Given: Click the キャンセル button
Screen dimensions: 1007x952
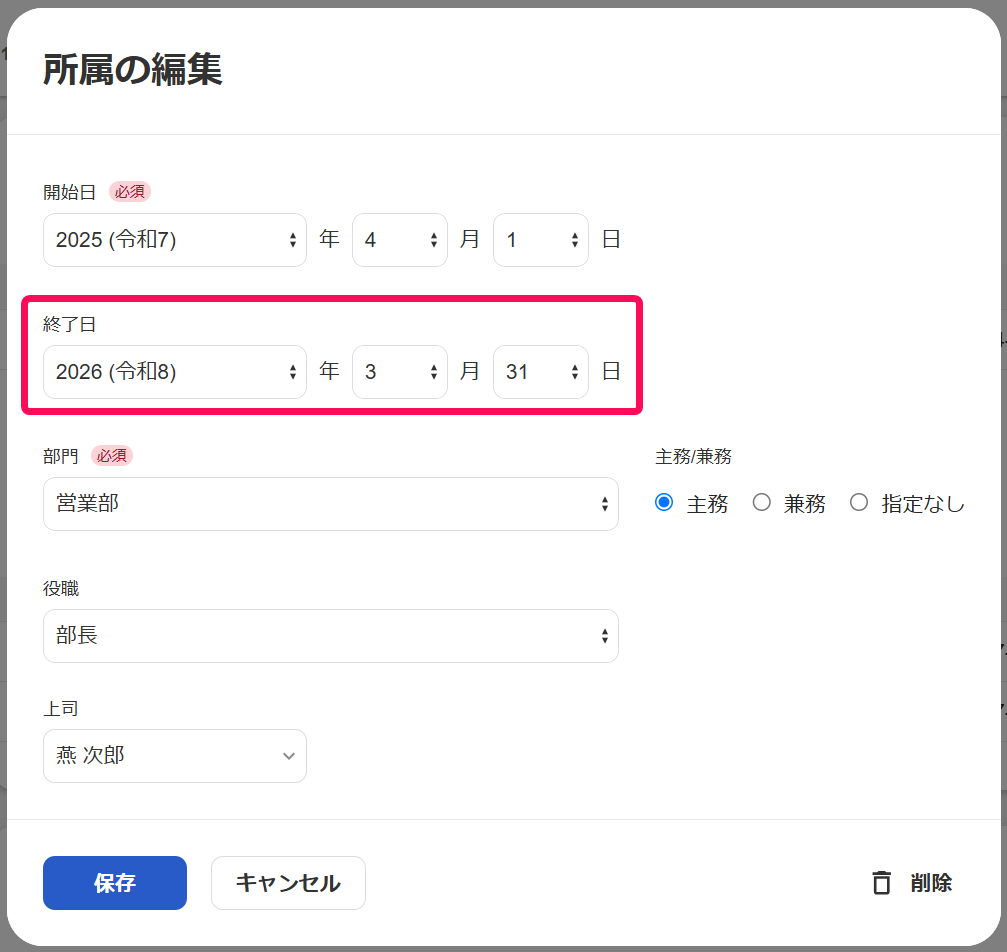Looking at the screenshot, I should point(288,883).
